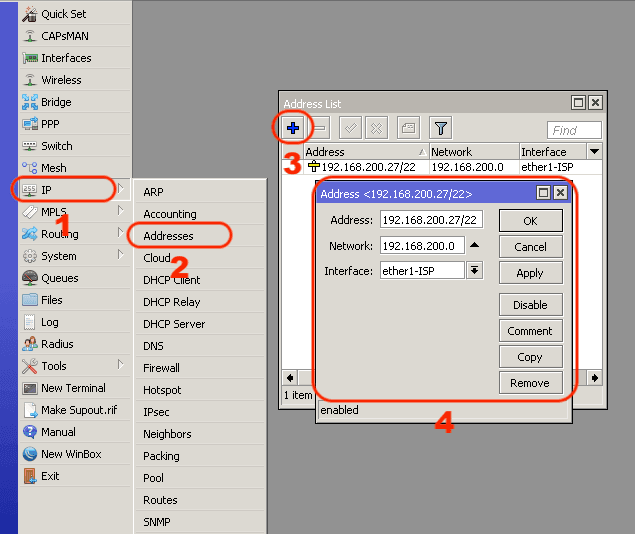Screen dimensions: 635x534
Task: Open the column chooser dropdown in Address List
Action: [x=594, y=151]
